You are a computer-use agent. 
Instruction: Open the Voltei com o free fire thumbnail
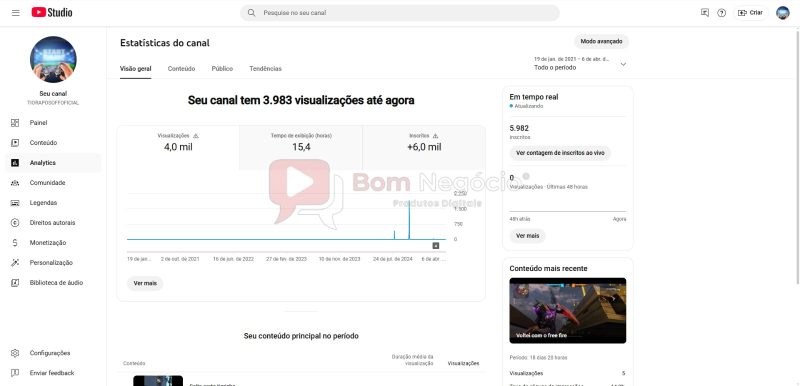point(567,310)
